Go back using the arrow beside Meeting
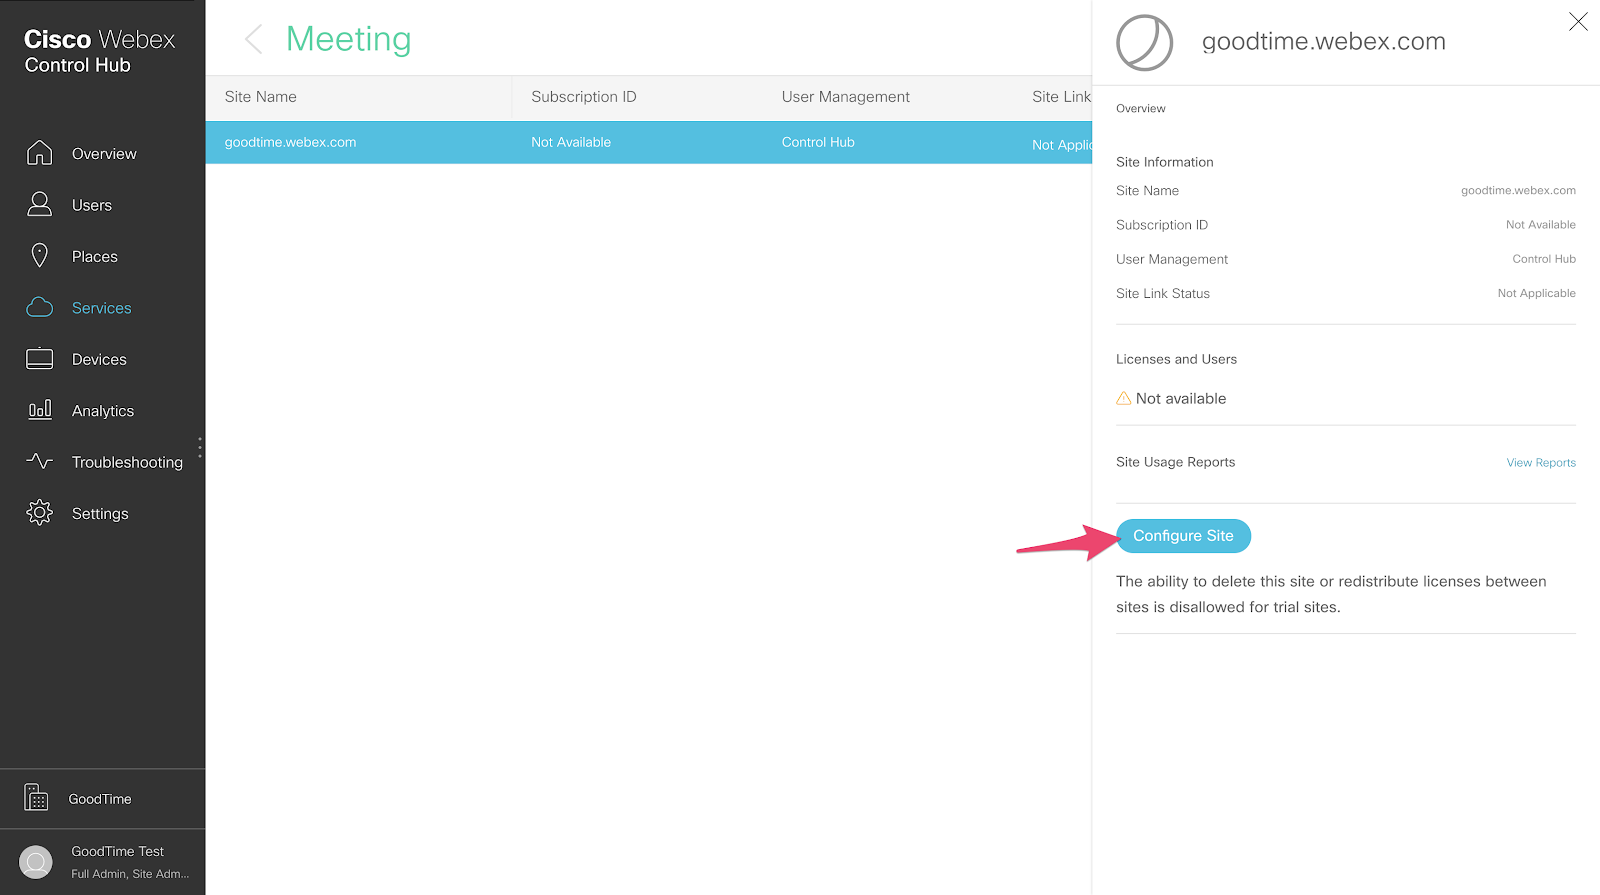The image size is (1600, 895). click(x=254, y=40)
